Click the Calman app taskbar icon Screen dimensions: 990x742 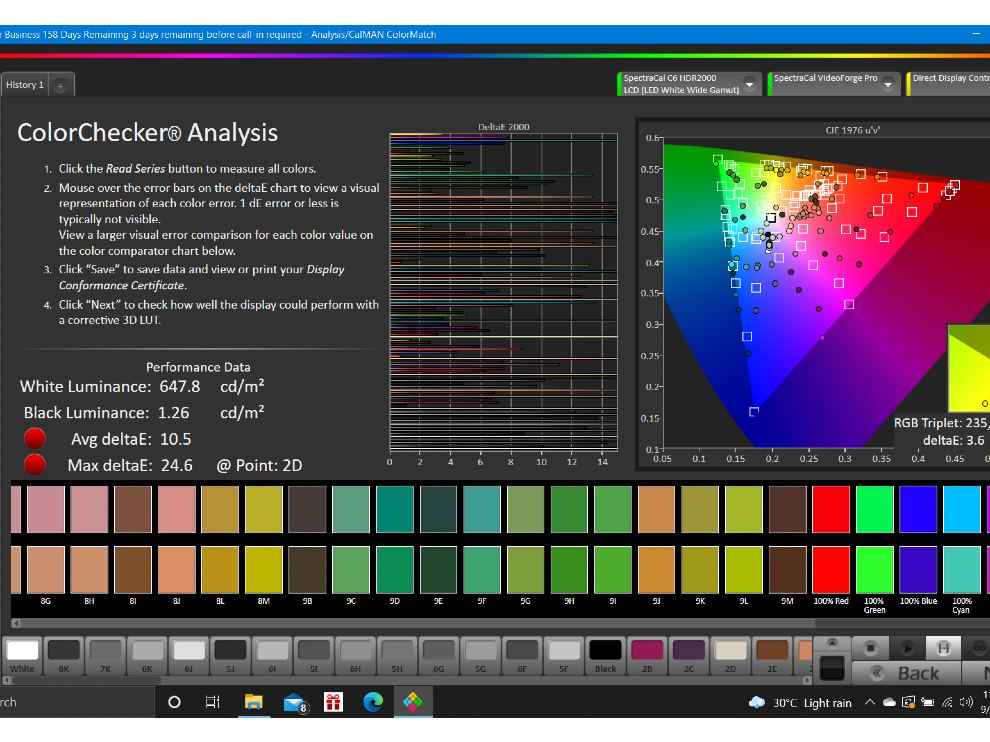413,702
